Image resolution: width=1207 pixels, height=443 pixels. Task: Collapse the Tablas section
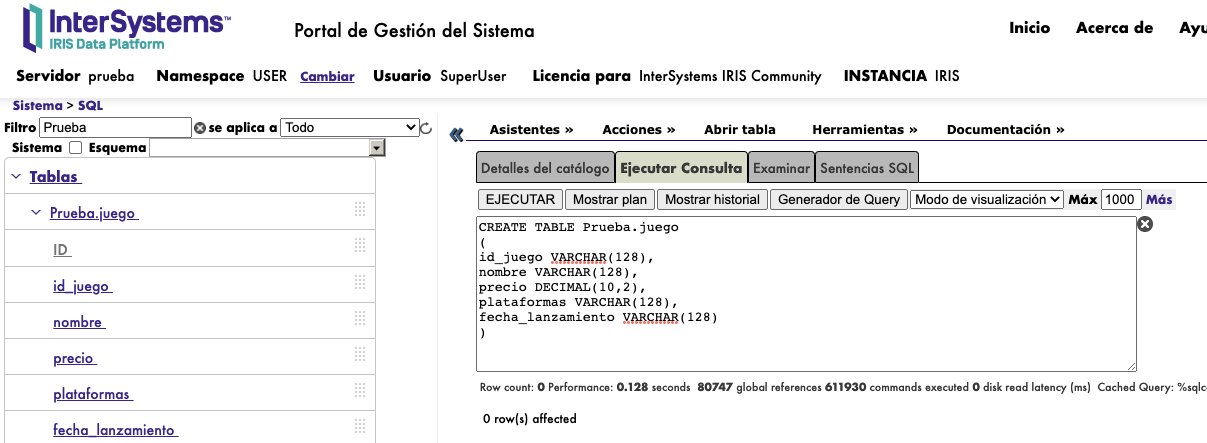click(x=17, y=177)
